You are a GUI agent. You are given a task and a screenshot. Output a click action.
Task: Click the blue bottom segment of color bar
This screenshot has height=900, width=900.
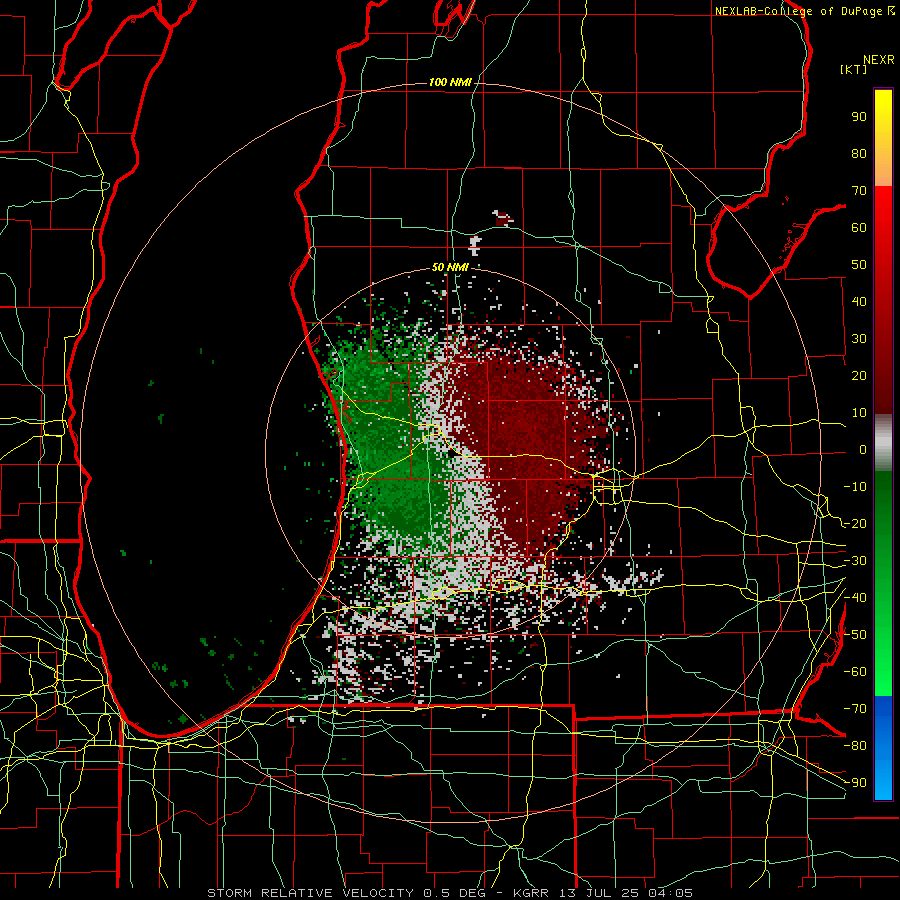(883, 748)
